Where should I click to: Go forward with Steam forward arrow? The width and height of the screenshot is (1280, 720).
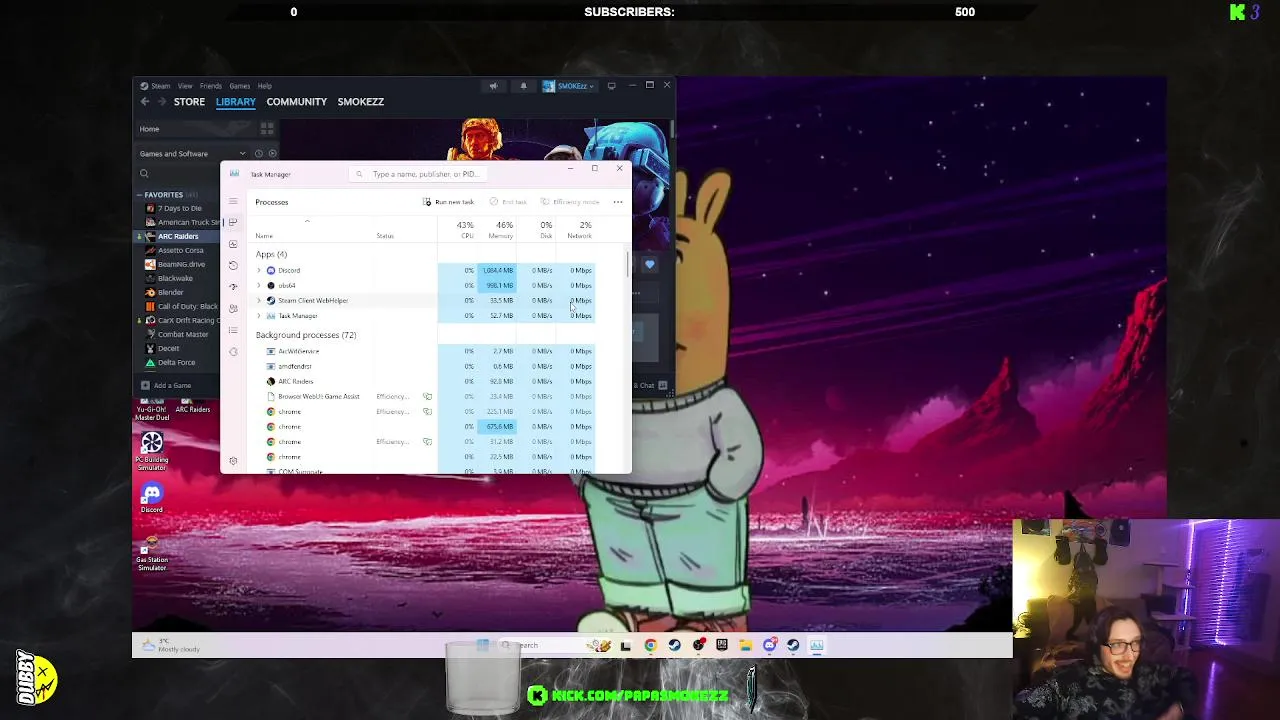pos(161,101)
